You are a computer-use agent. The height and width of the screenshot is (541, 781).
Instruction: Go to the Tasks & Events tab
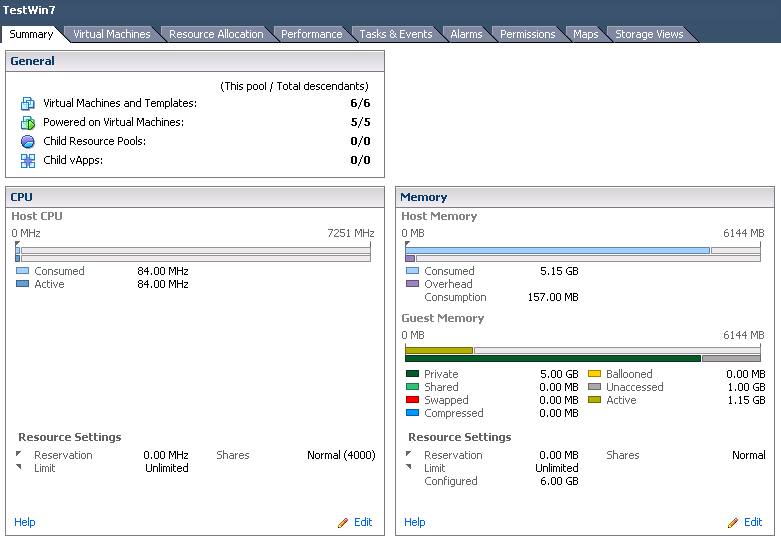[396, 34]
